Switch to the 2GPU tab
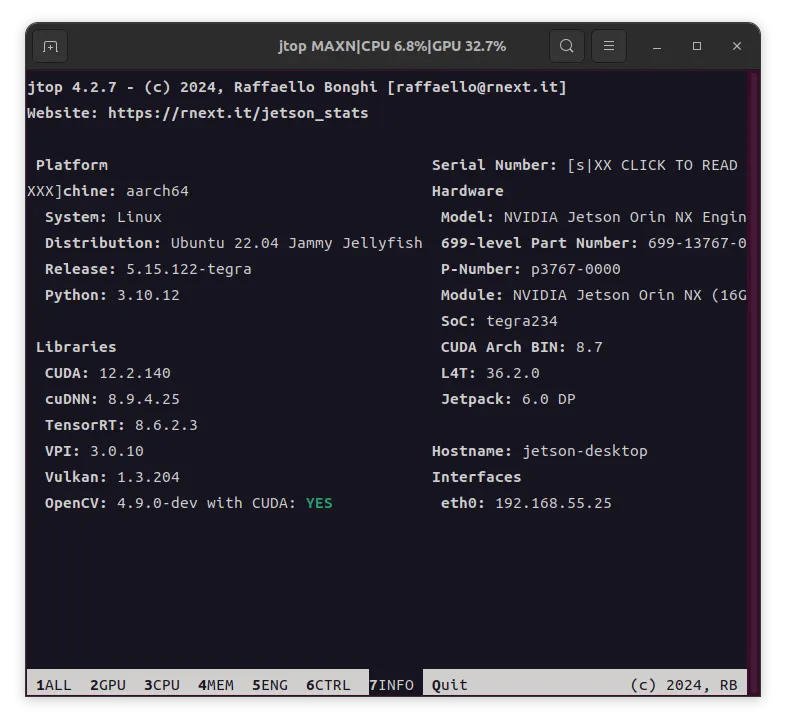786x725 pixels. click(x=108, y=685)
